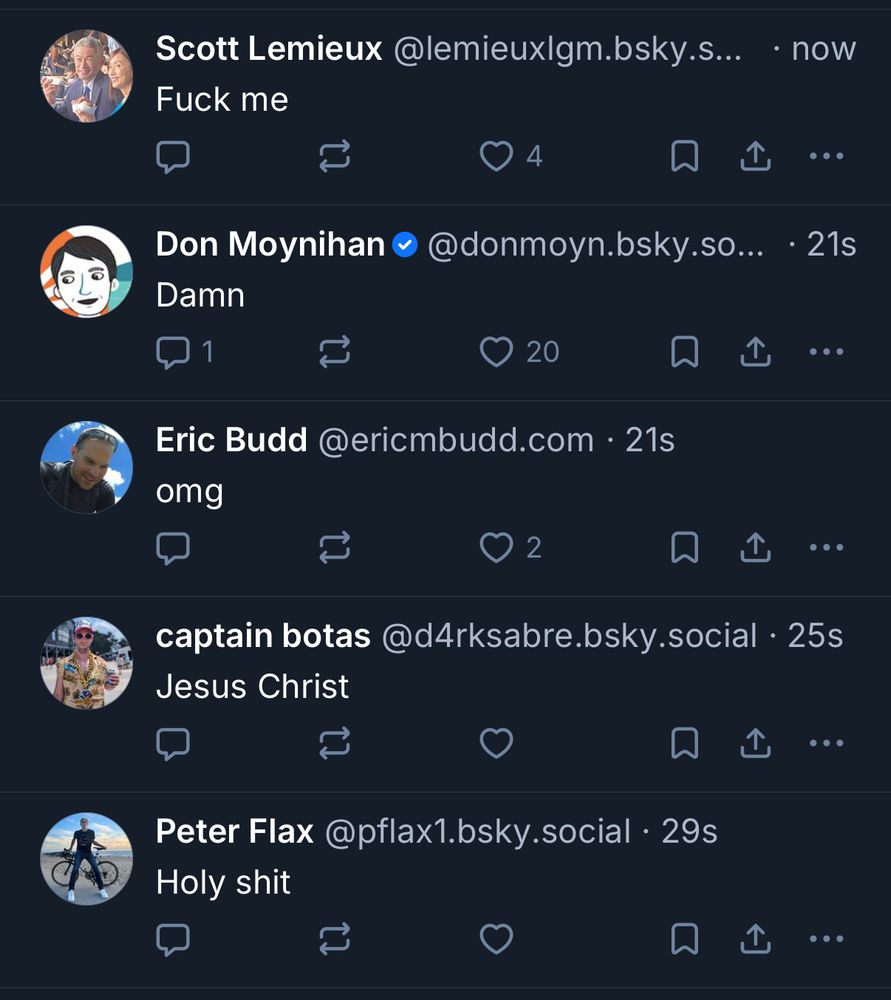
Task: Open Peter Flax's profile avatar
Action: point(86,858)
